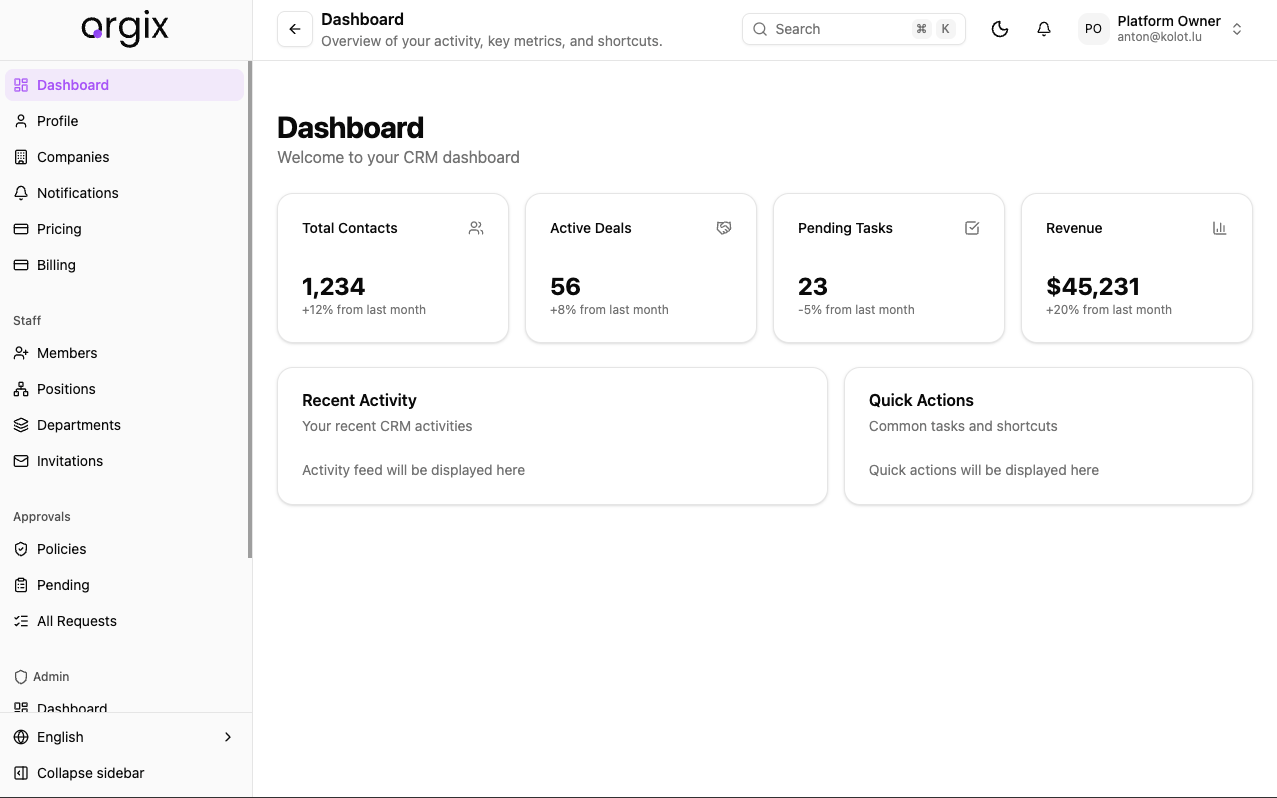Open the Companies sidebar menu item
The width and height of the screenshot is (1277, 798).
pos(73,157)
